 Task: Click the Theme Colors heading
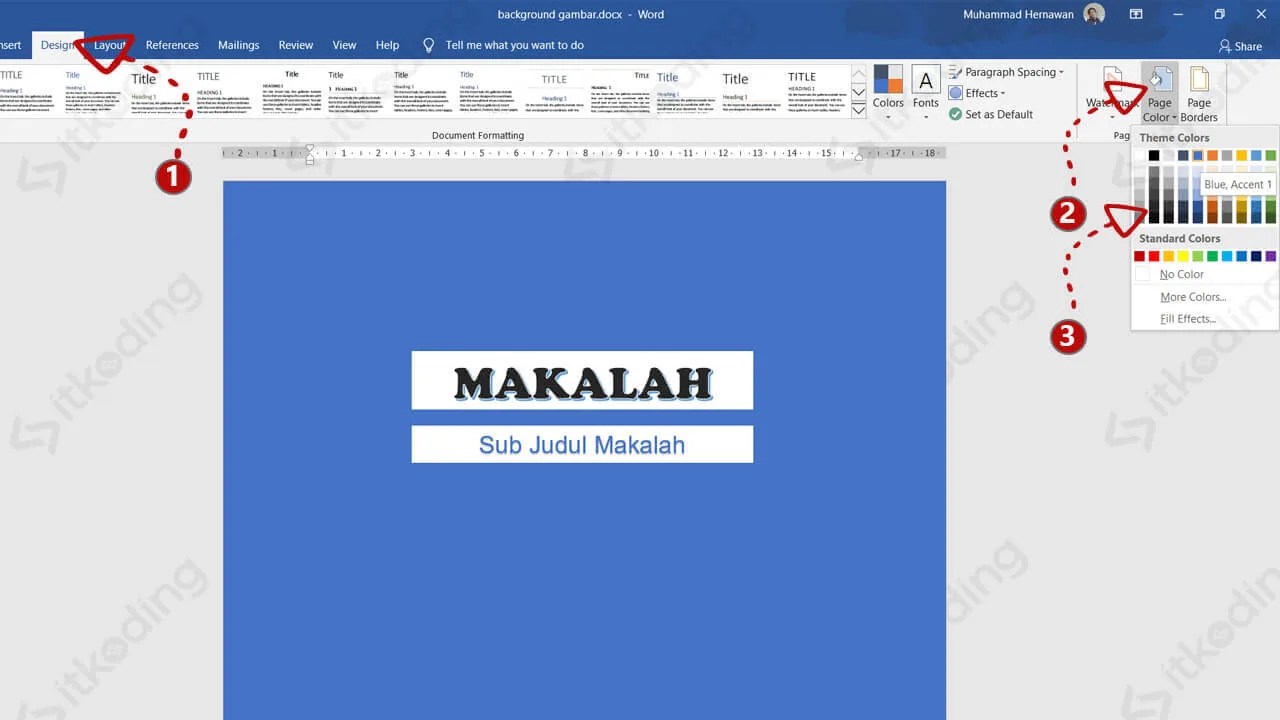click(1174, 138)
